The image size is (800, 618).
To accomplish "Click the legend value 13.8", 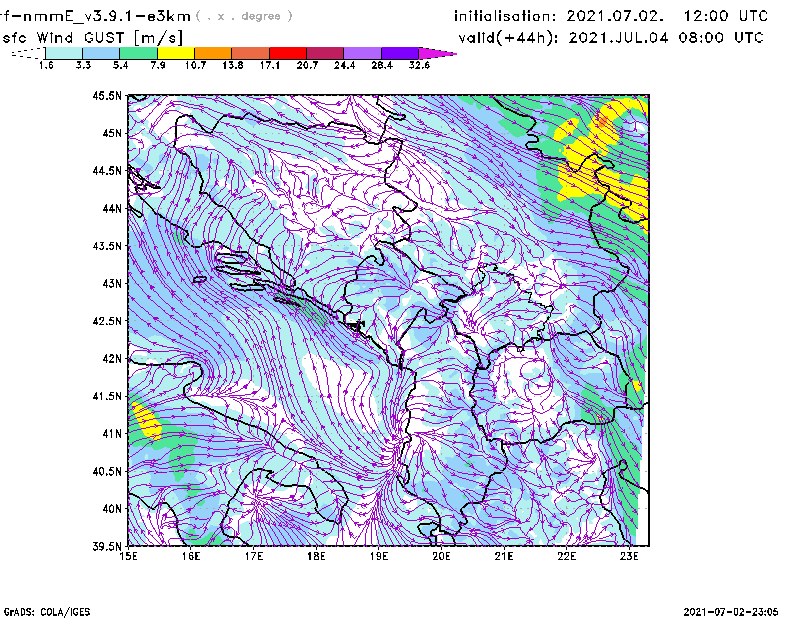I will 233,65.
